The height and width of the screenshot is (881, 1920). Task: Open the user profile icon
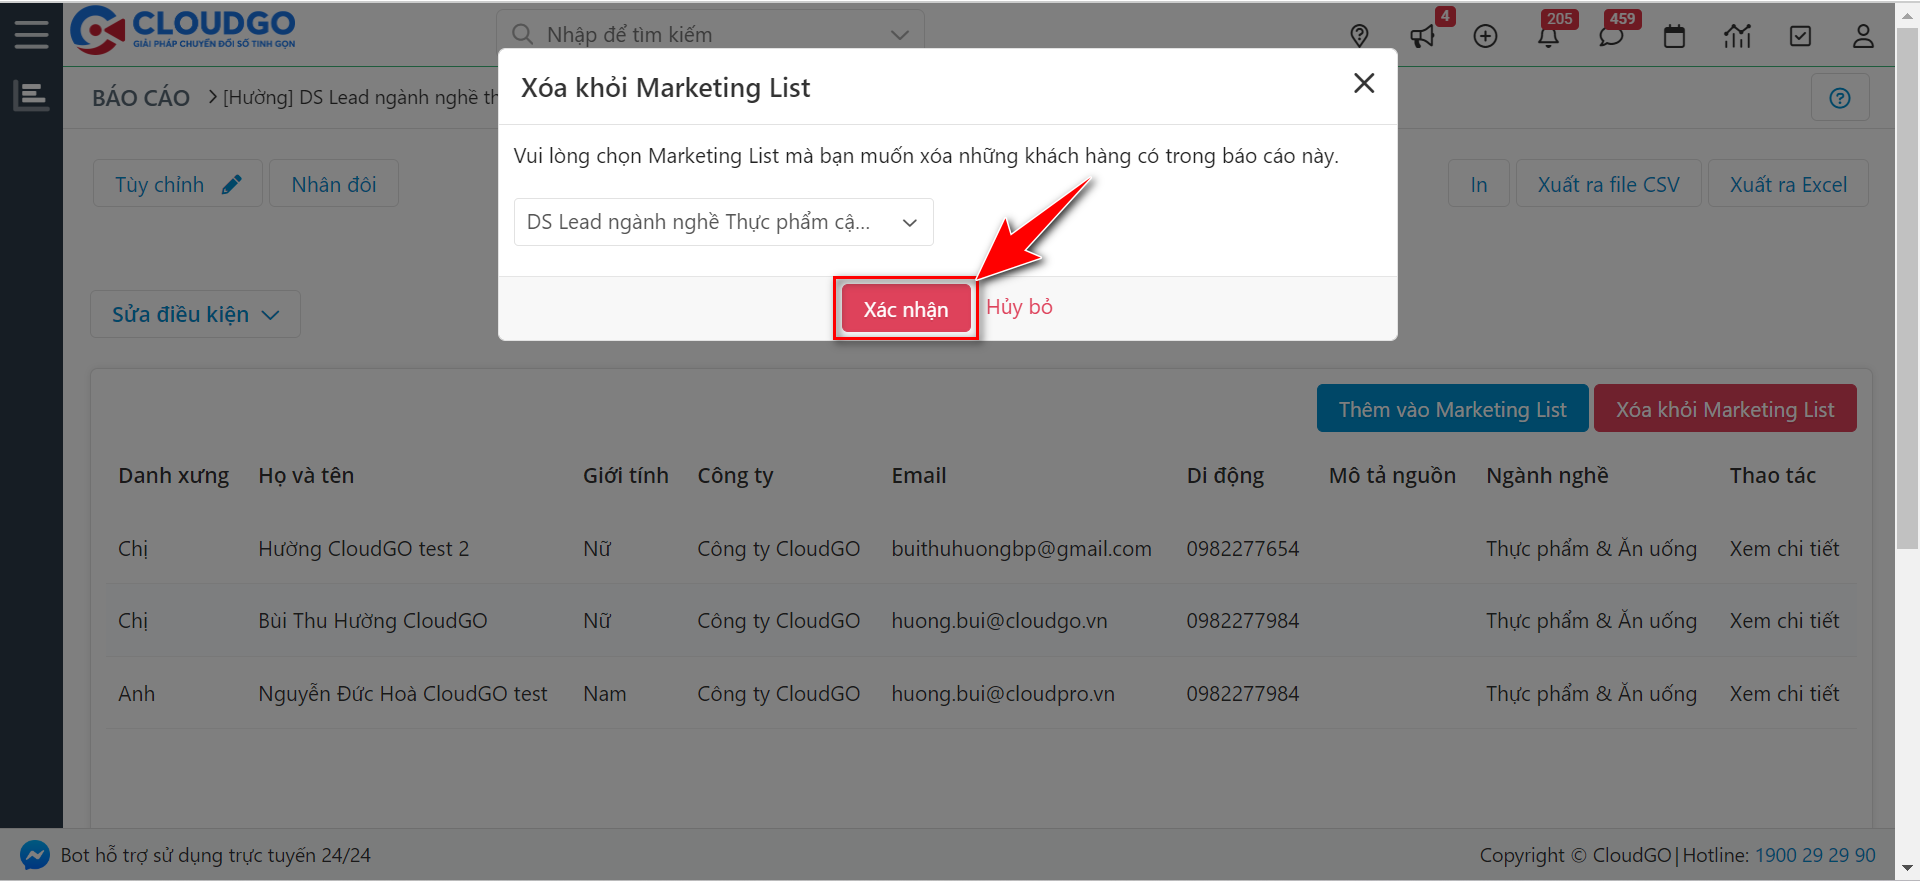coord(1862,37)
